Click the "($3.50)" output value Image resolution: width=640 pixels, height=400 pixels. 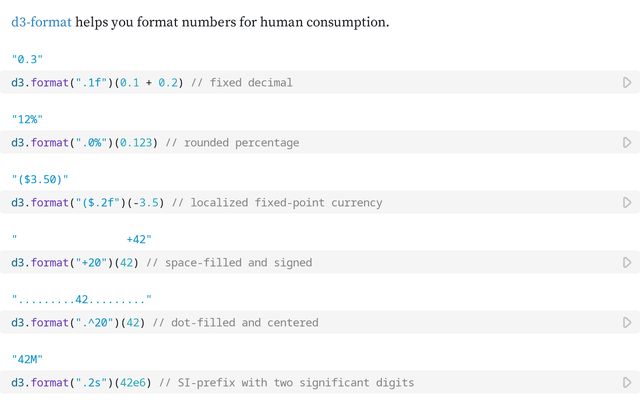40,179
